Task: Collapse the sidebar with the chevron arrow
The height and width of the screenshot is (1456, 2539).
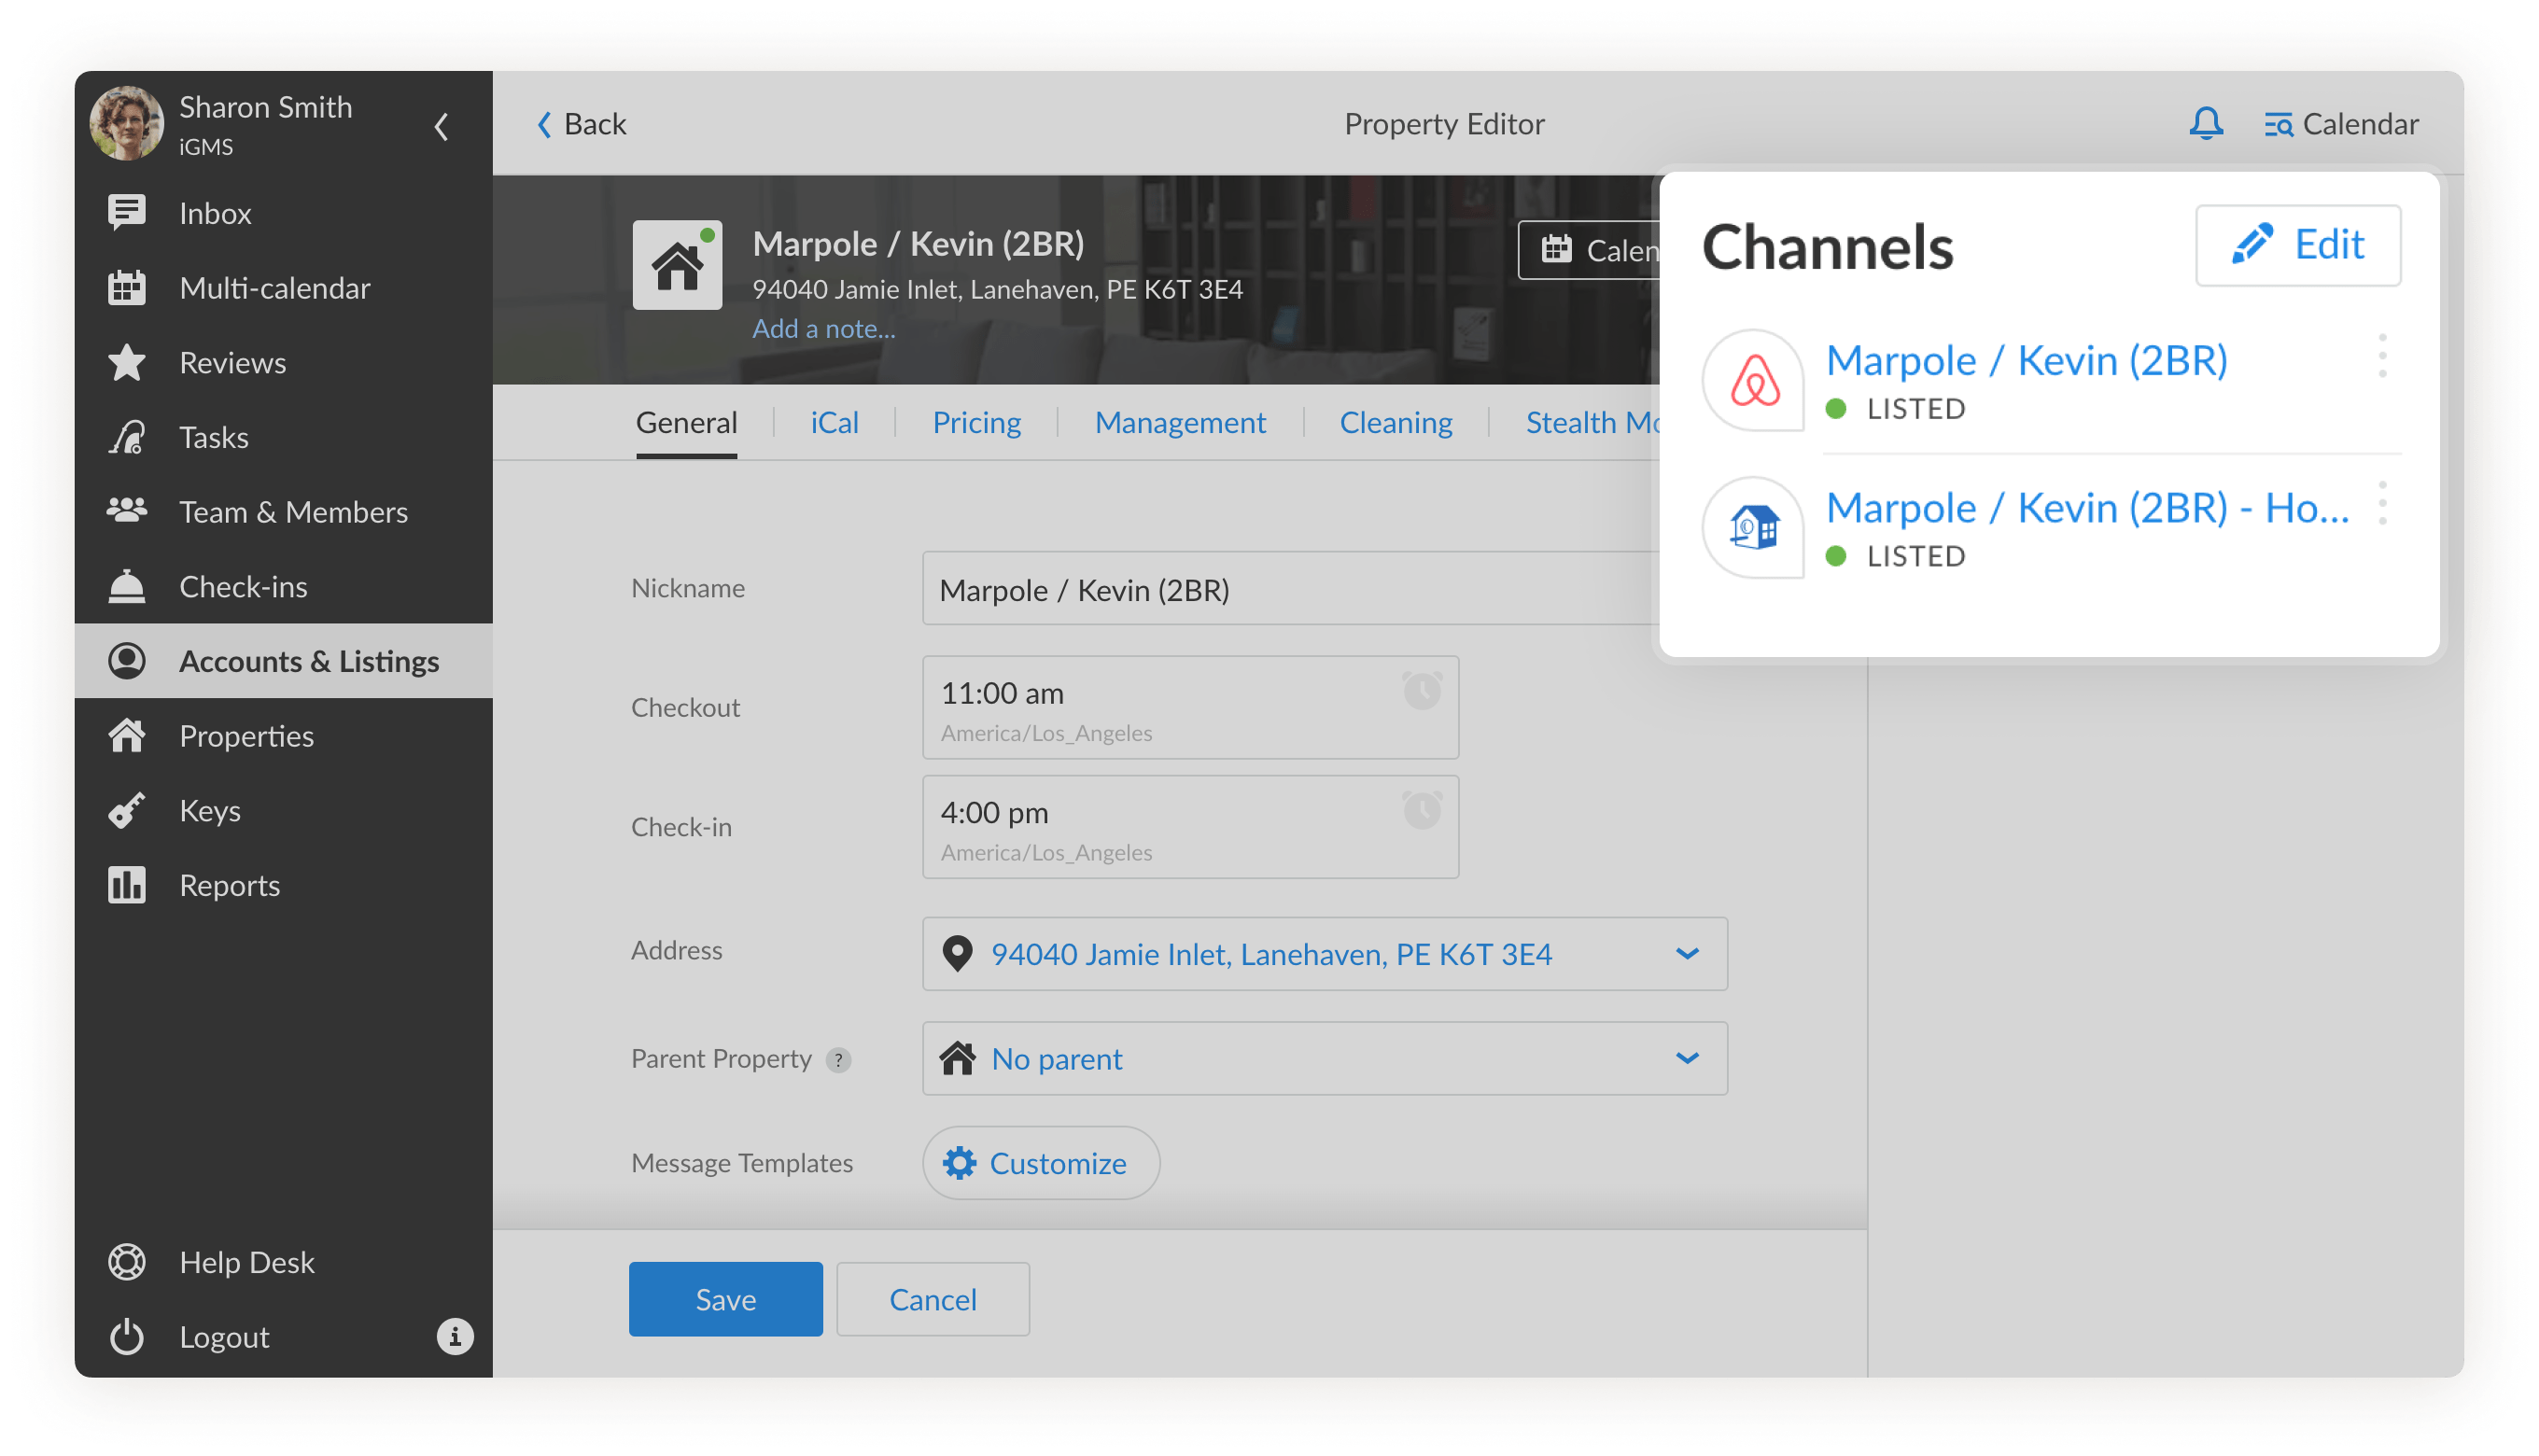Action: pyautogui.click(x=441, y=126)
